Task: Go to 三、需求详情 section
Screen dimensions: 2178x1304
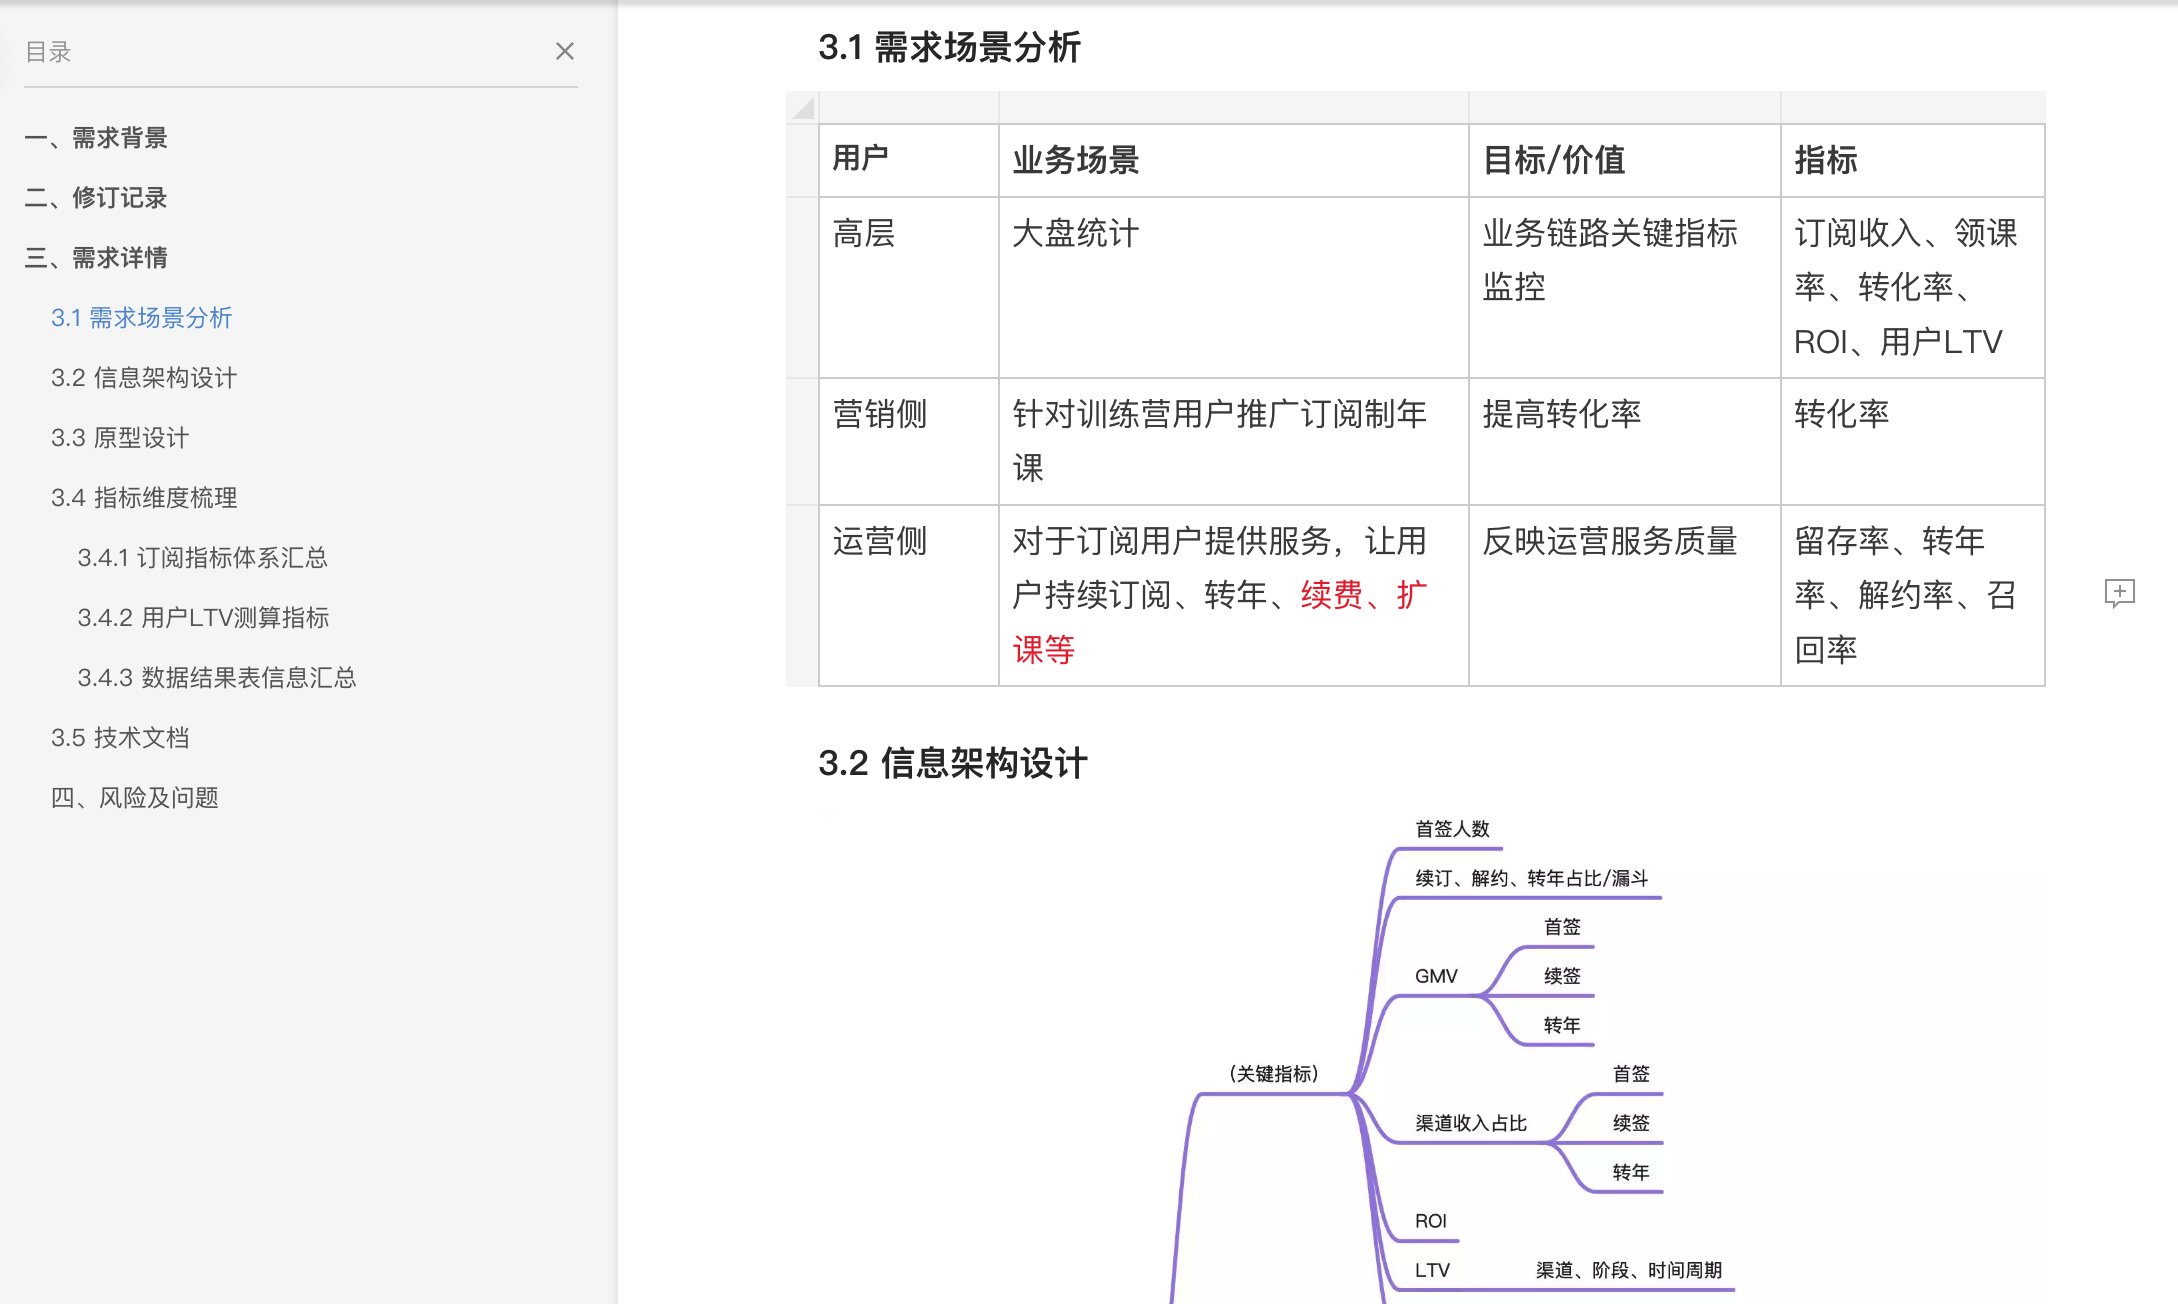Action: click(96, 258)
